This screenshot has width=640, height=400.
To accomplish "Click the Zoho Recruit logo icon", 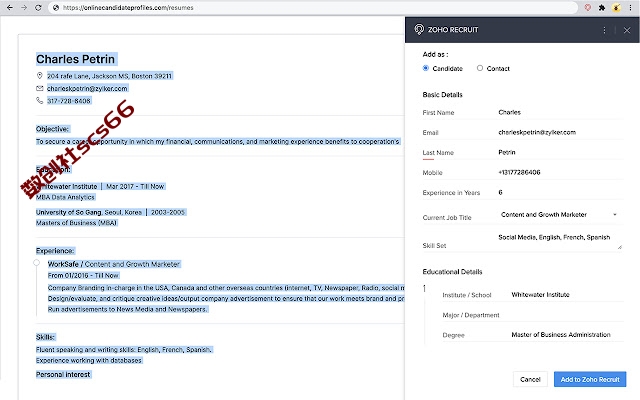I will tap(419, 29).
